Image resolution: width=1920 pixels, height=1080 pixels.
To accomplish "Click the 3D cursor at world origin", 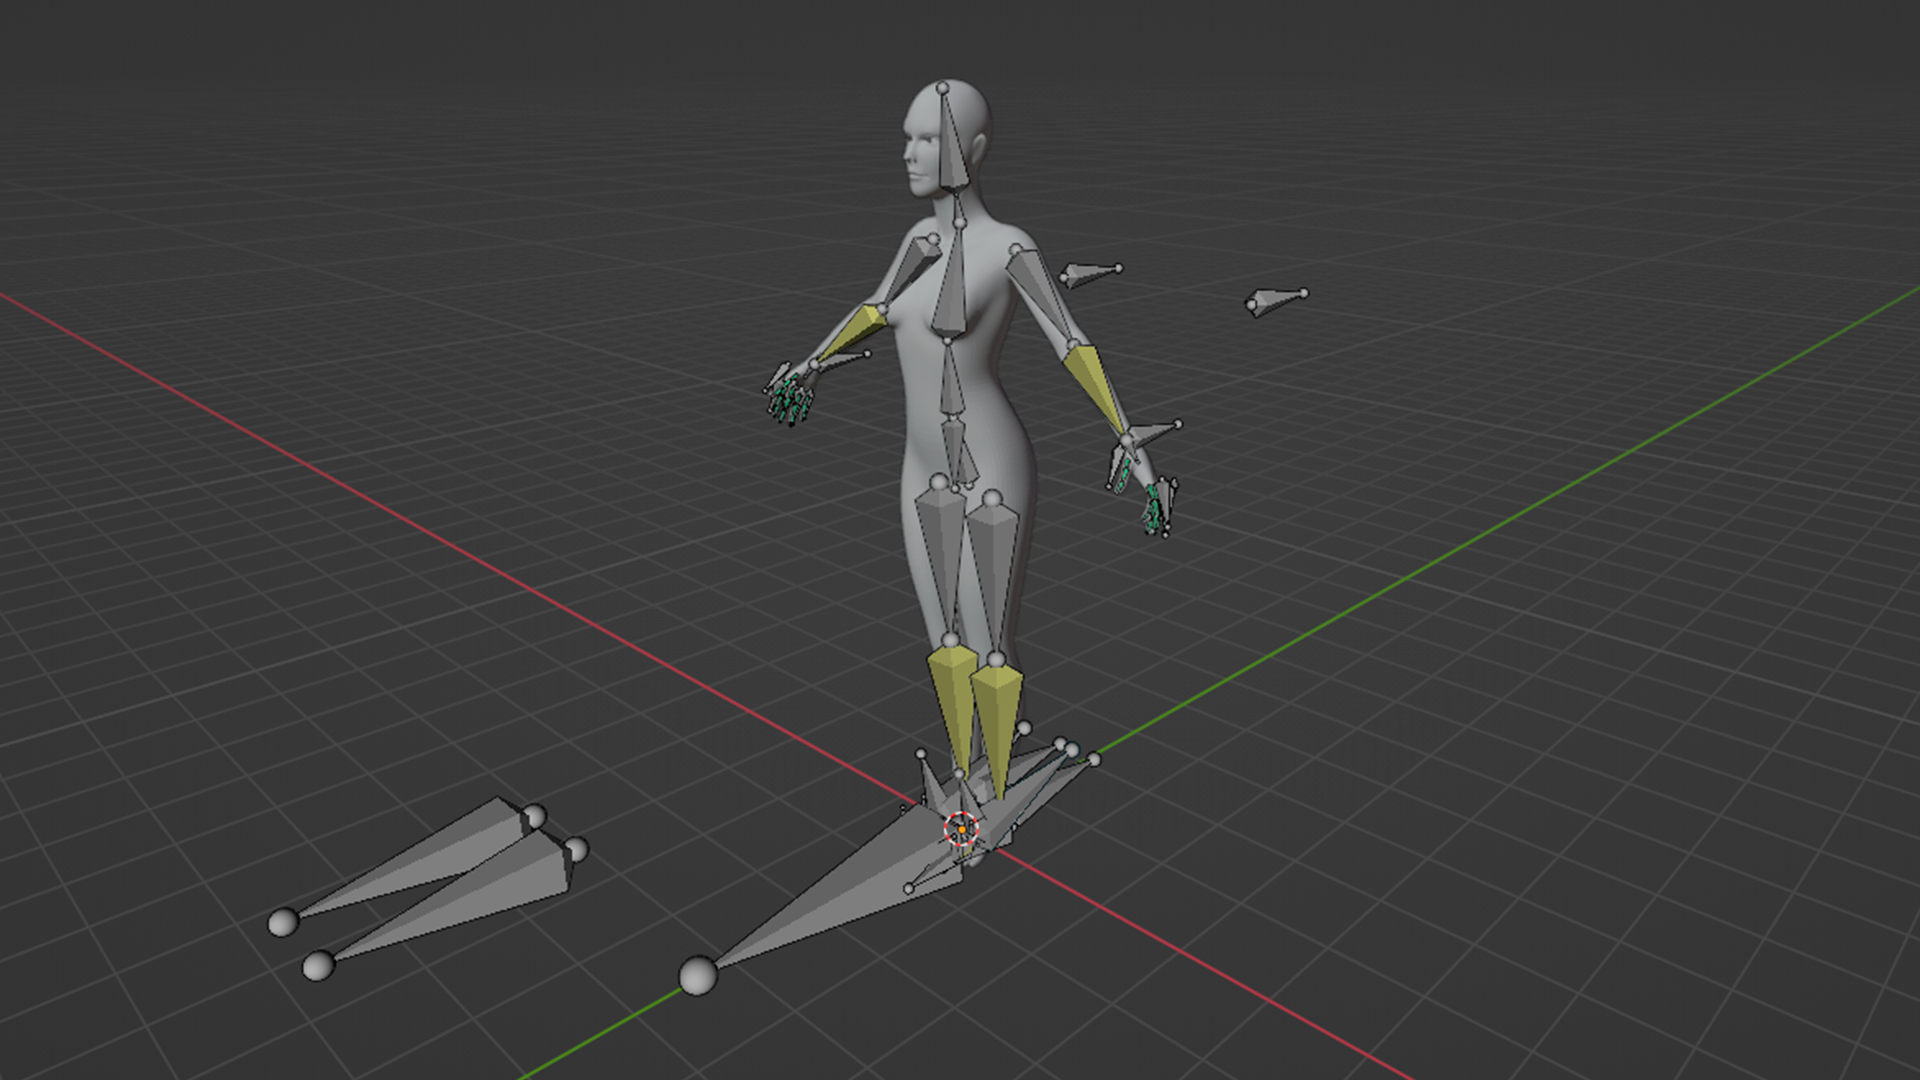I will [961, 828].
